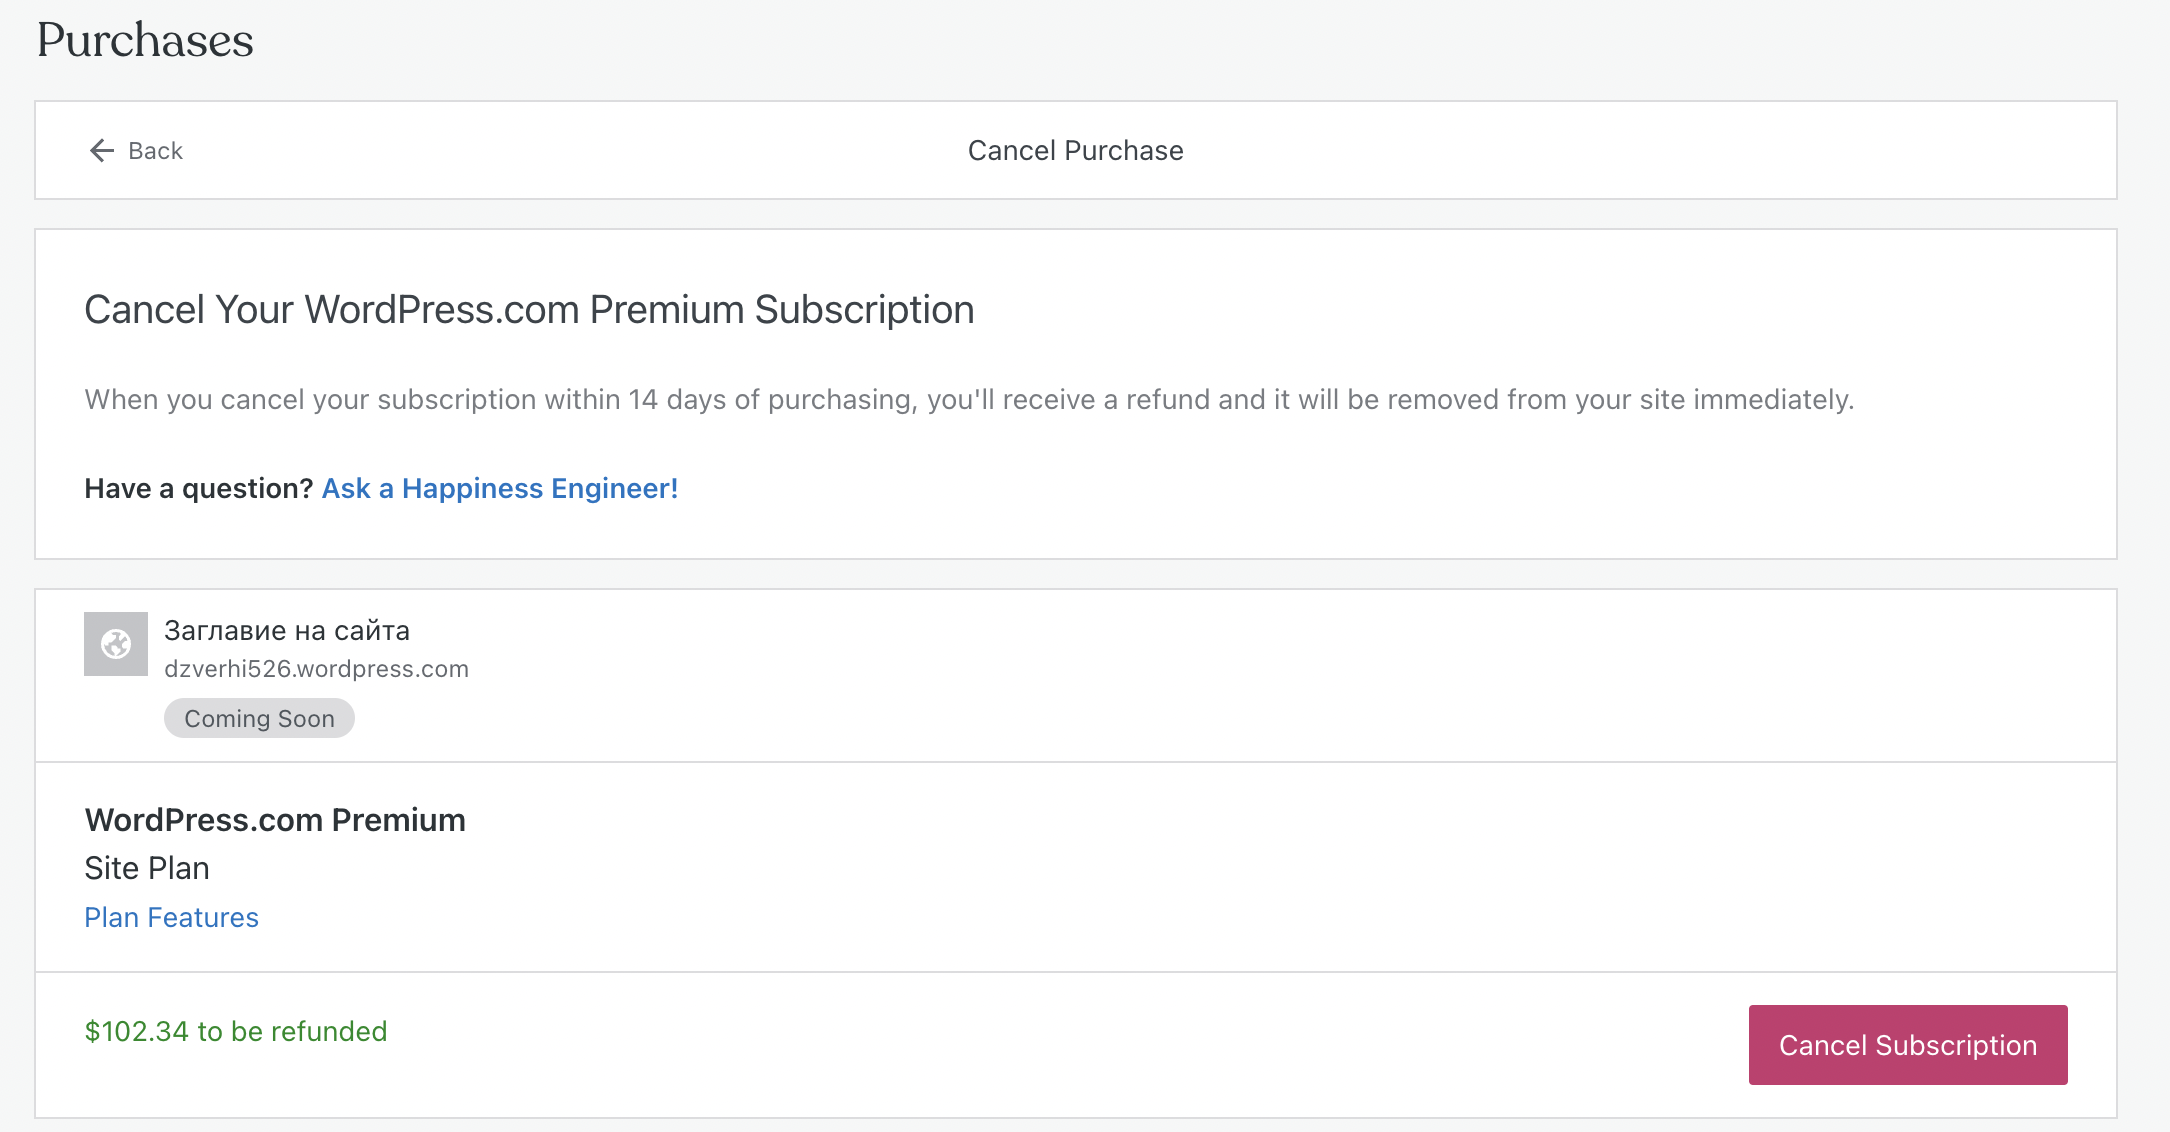
Task: Open the Plan Features link
Action: tap(171, 917)
